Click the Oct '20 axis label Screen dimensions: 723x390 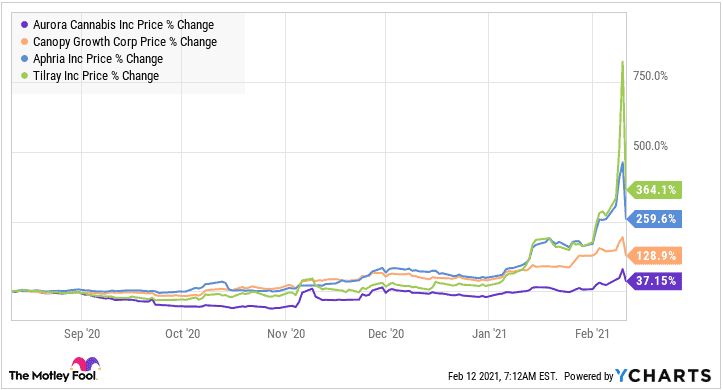[x=183, y=334]
